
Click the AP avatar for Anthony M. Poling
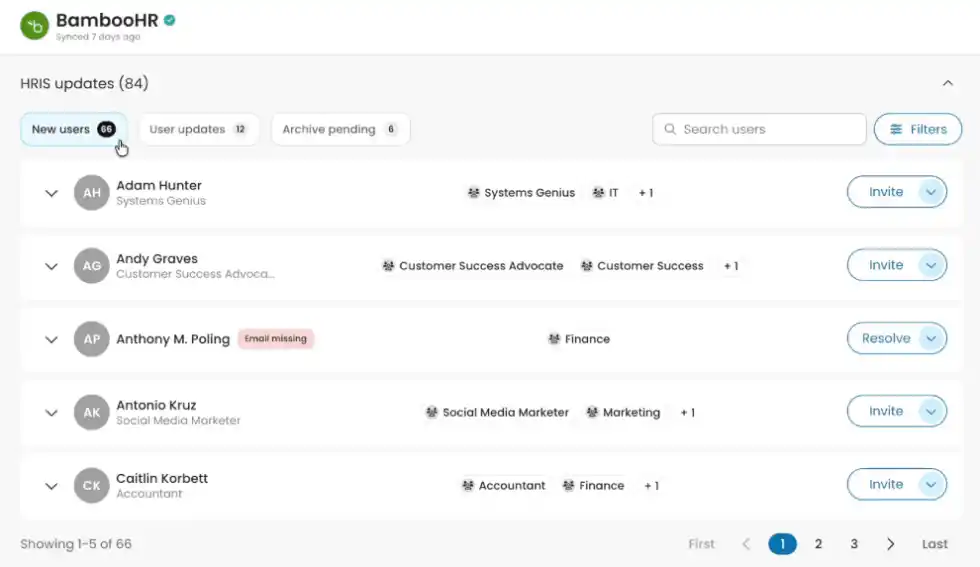(x=92, y=339)
